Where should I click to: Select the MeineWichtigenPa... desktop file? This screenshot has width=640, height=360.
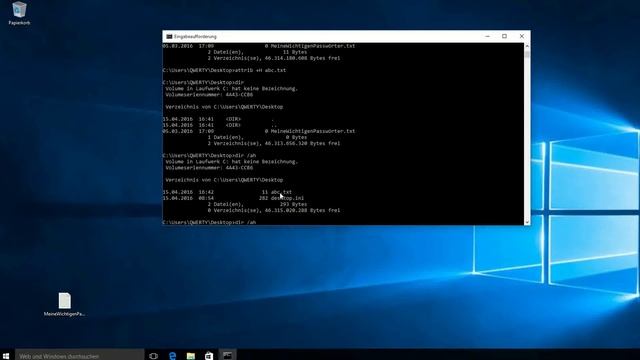click(64, 304)
